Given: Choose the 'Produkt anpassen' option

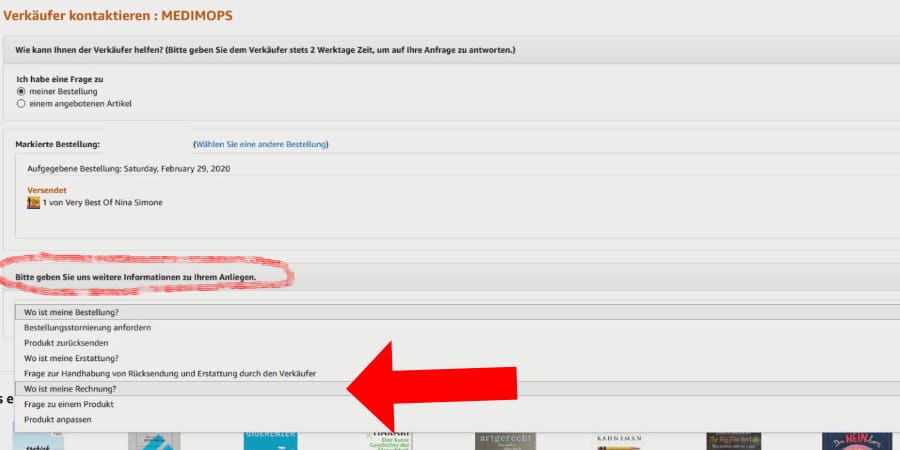Looking at the screenshot, I should pyautogui.click(x=57, y=419).
